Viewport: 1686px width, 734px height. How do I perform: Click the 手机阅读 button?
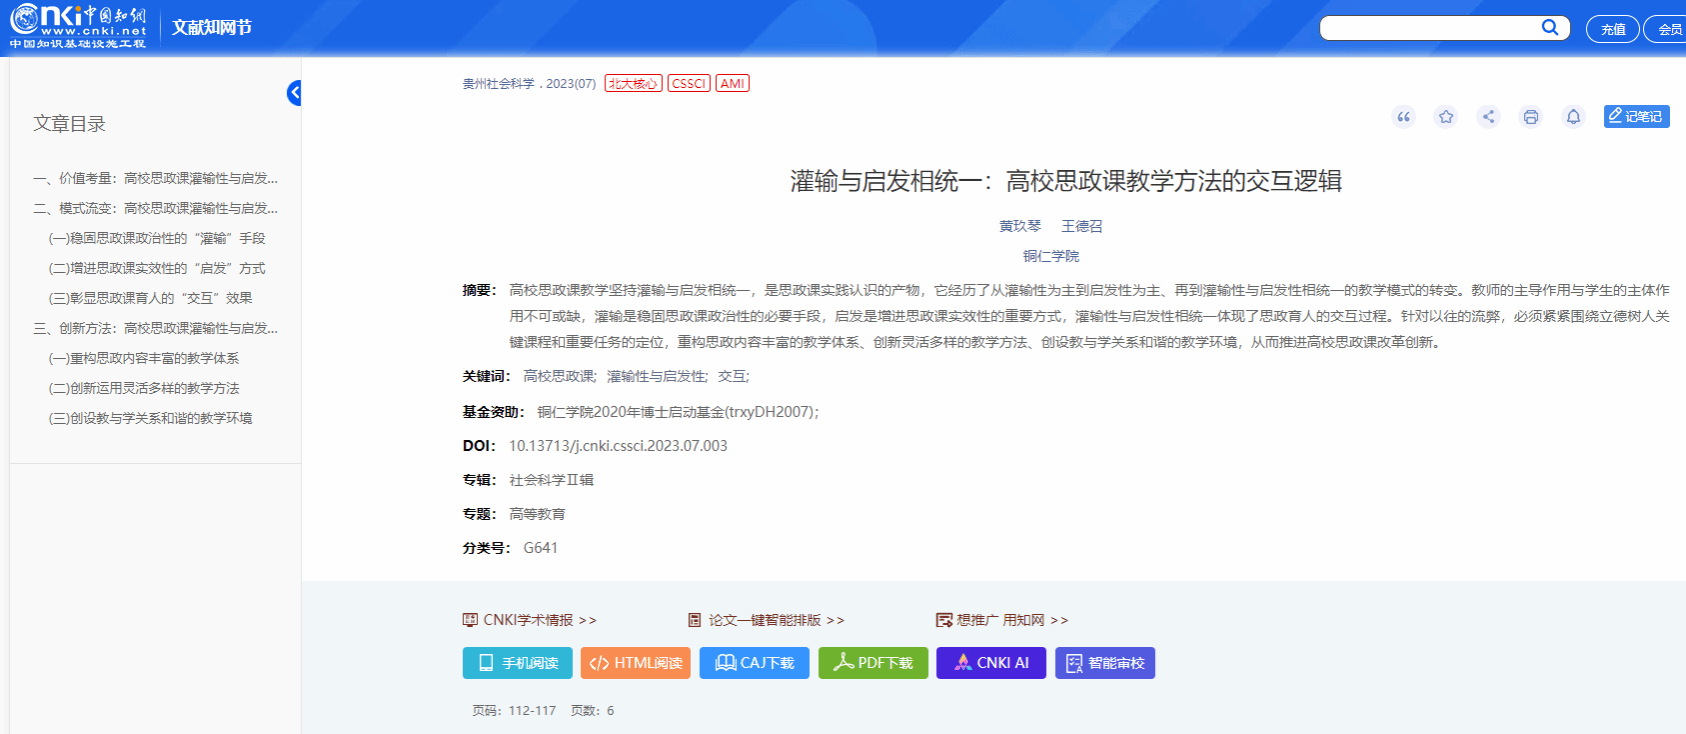[517, 663]
